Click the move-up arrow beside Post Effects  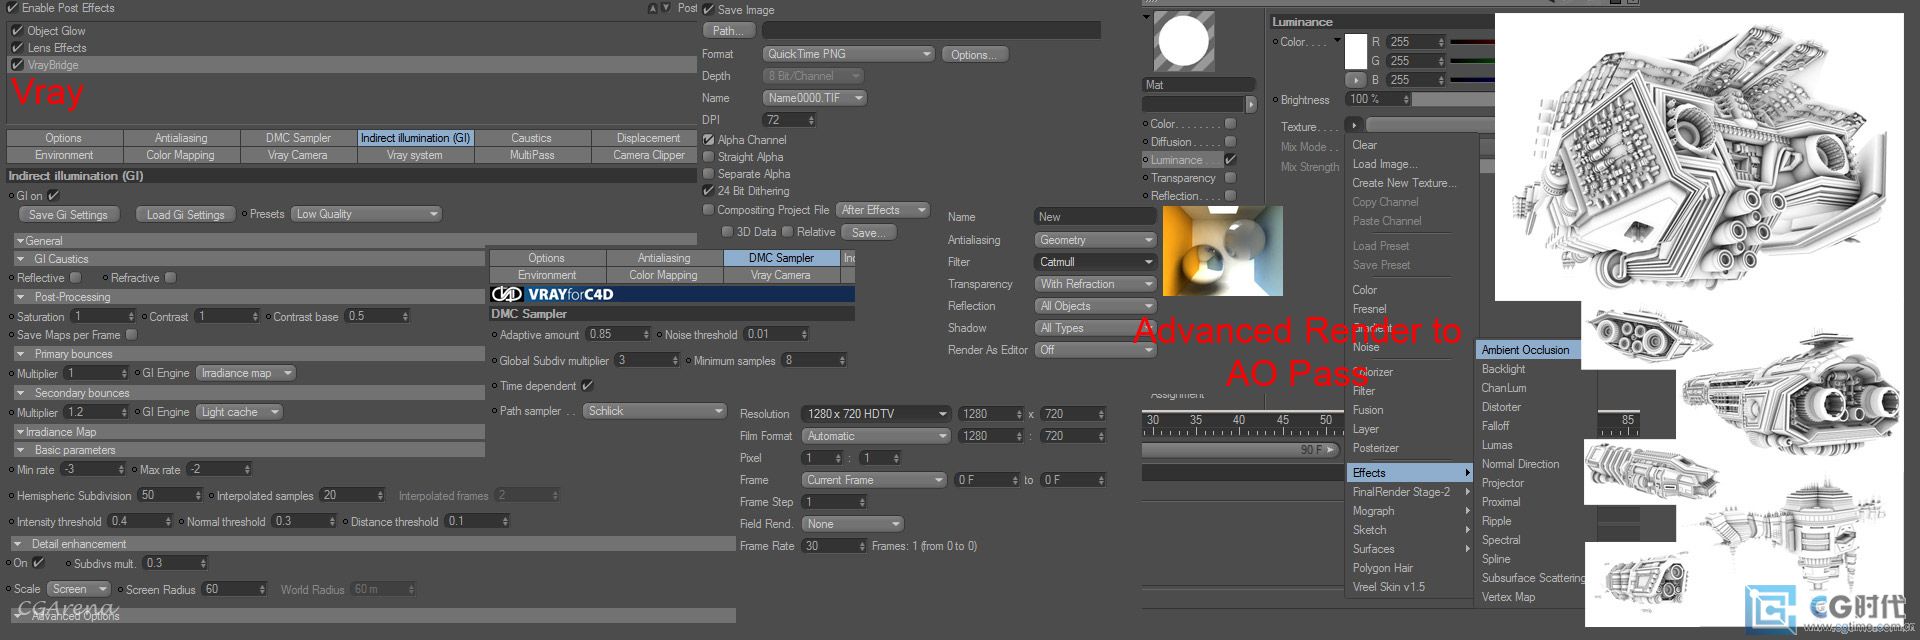pyautogui.click(x=653, y=8)
